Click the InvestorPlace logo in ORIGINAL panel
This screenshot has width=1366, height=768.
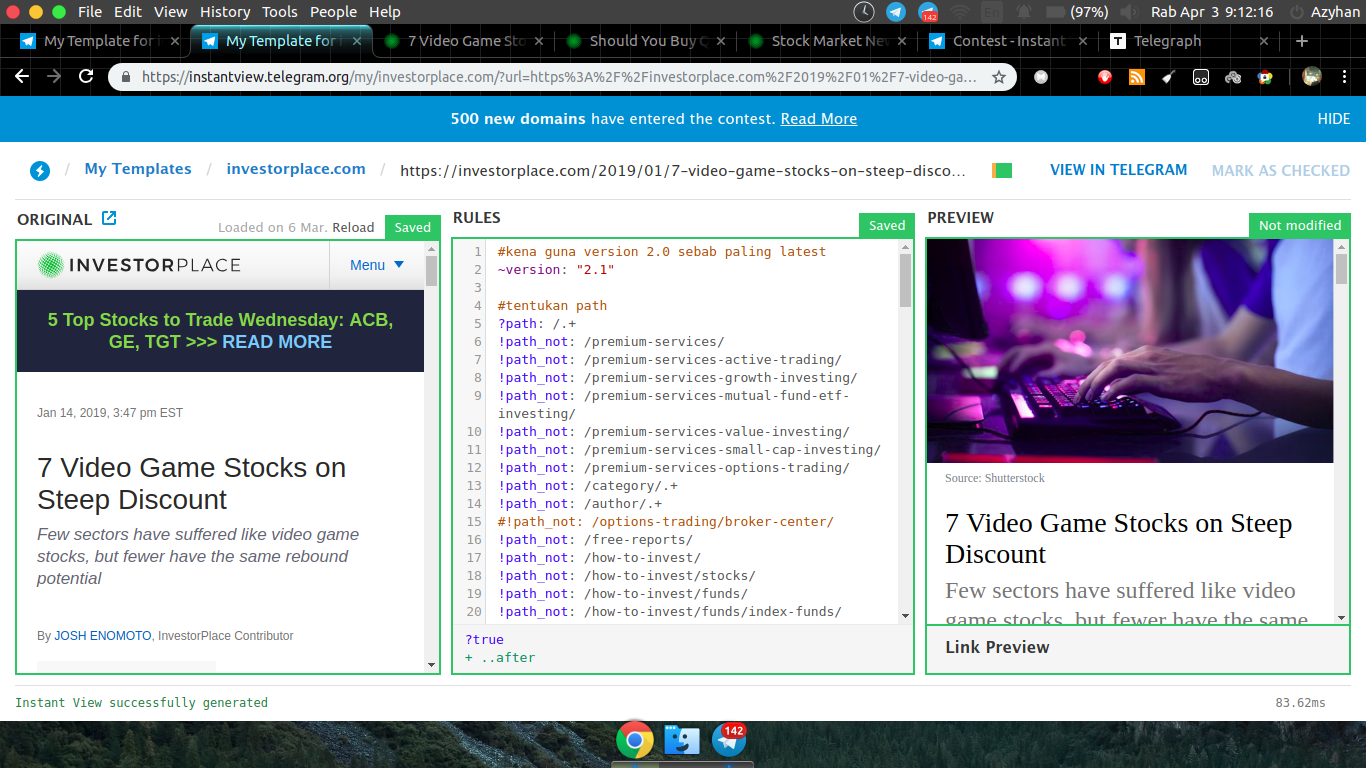tap(139, 265)
